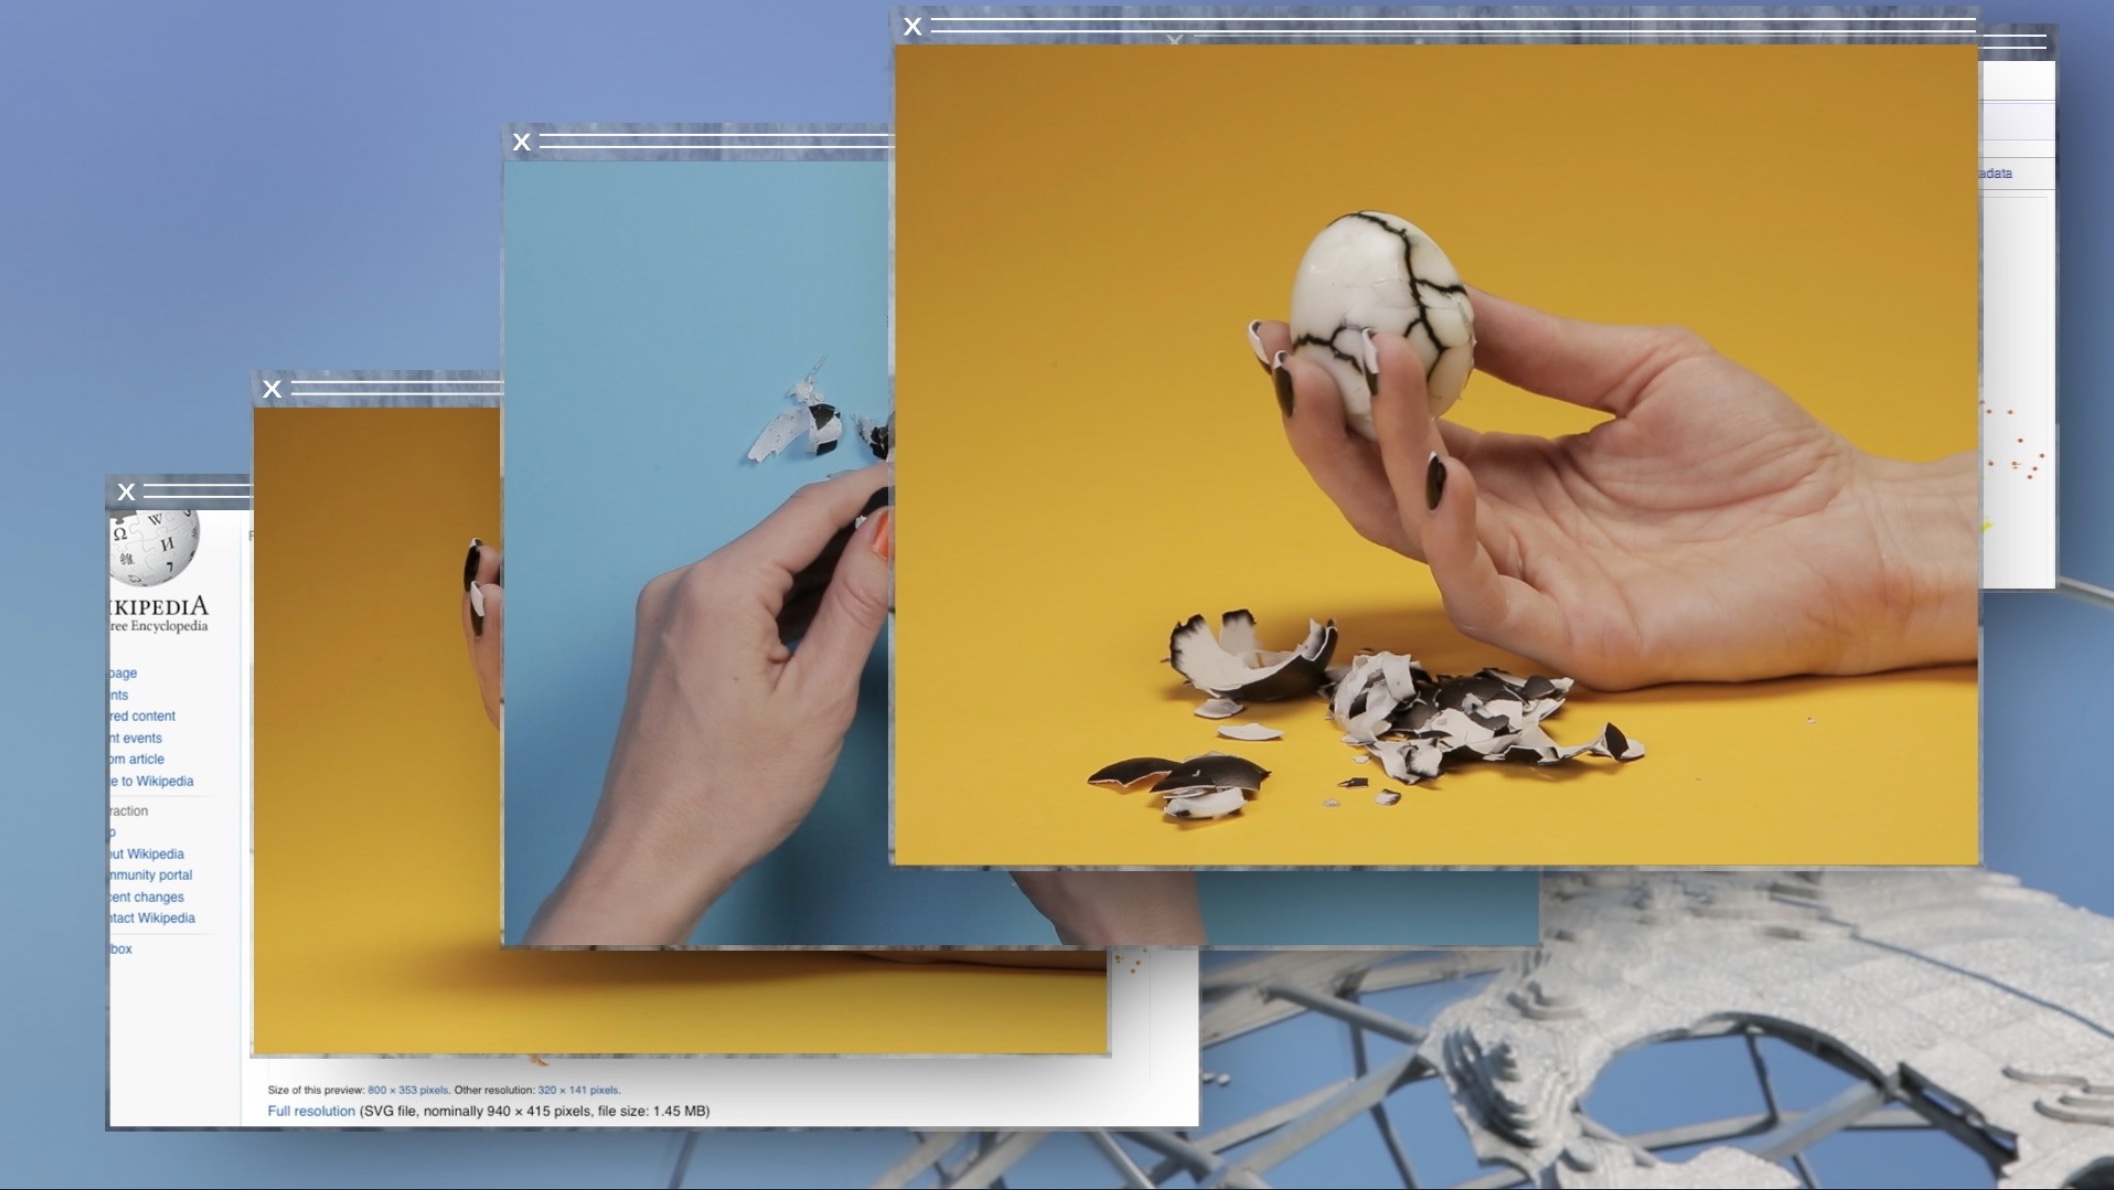This screenshot has height=1190, width=2114.
Task: Open the Main page sidebar link
Action: (124, 673)
